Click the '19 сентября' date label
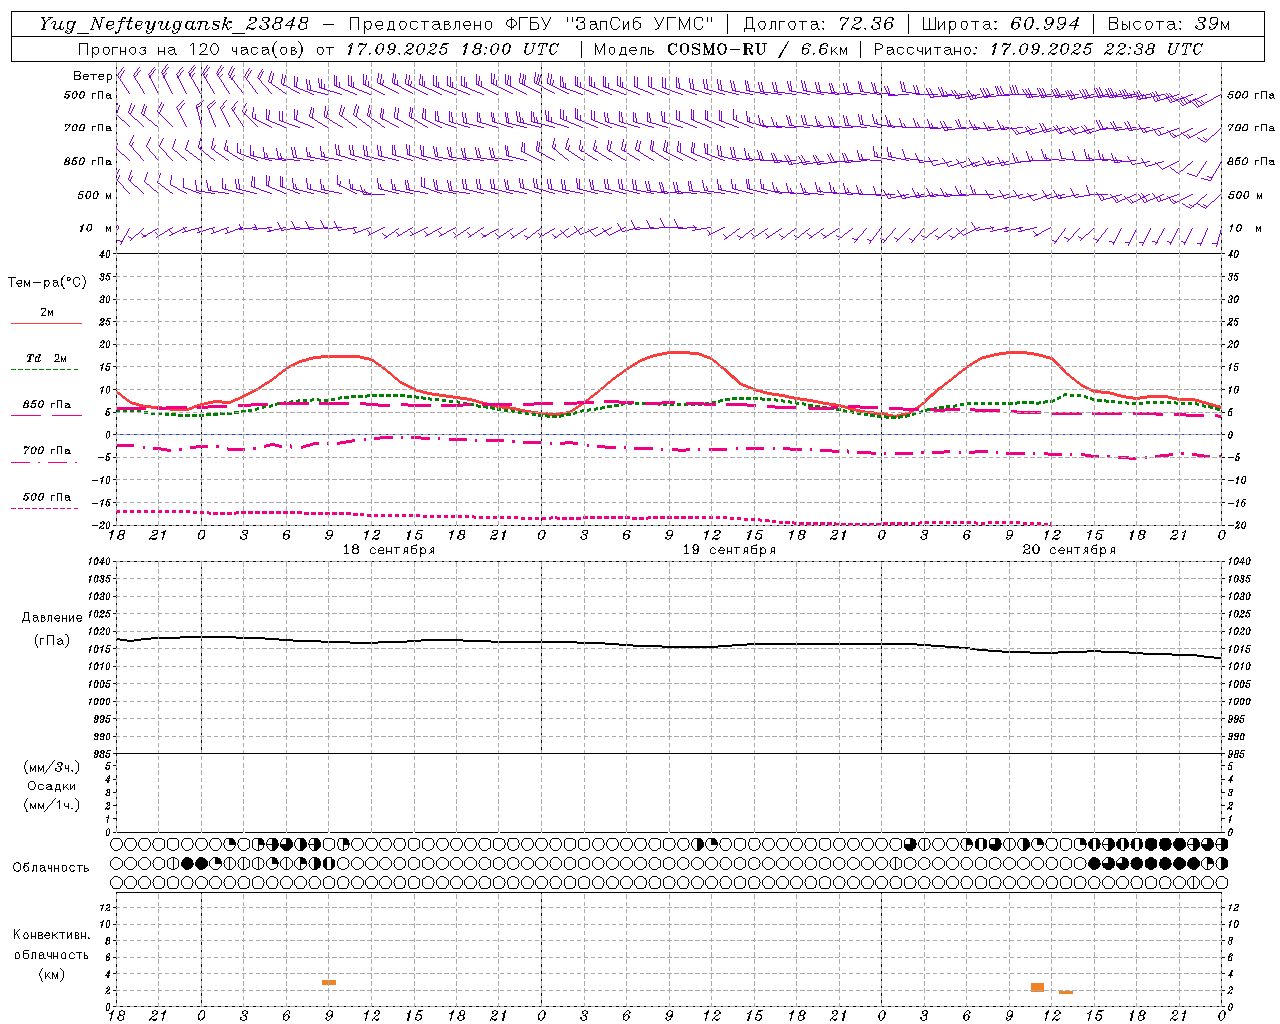Image resolution: width=1280 pixels, height=1024 pixels. click(729, 550)
